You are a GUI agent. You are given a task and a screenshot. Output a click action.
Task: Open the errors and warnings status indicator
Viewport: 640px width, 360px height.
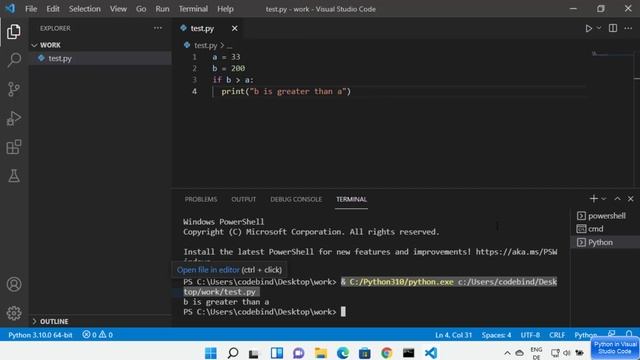[x=97, y=335]
